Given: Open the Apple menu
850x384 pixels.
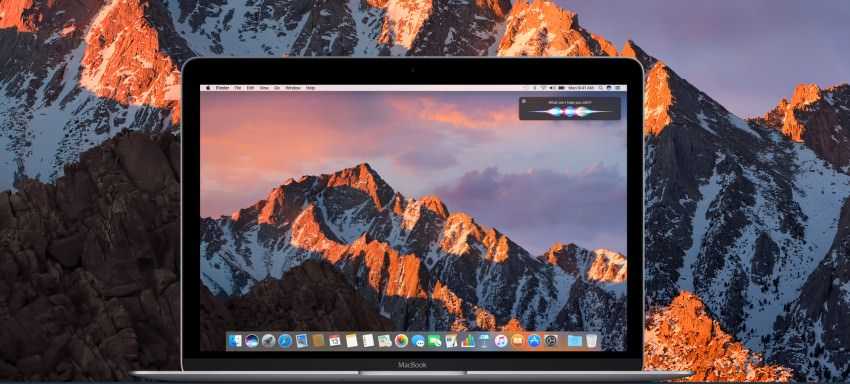Looking at the screenshot, I should coord(208,88).
